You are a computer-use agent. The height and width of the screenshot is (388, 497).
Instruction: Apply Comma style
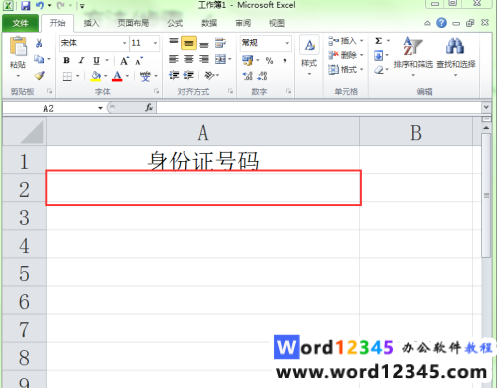[x=285, y=60]
